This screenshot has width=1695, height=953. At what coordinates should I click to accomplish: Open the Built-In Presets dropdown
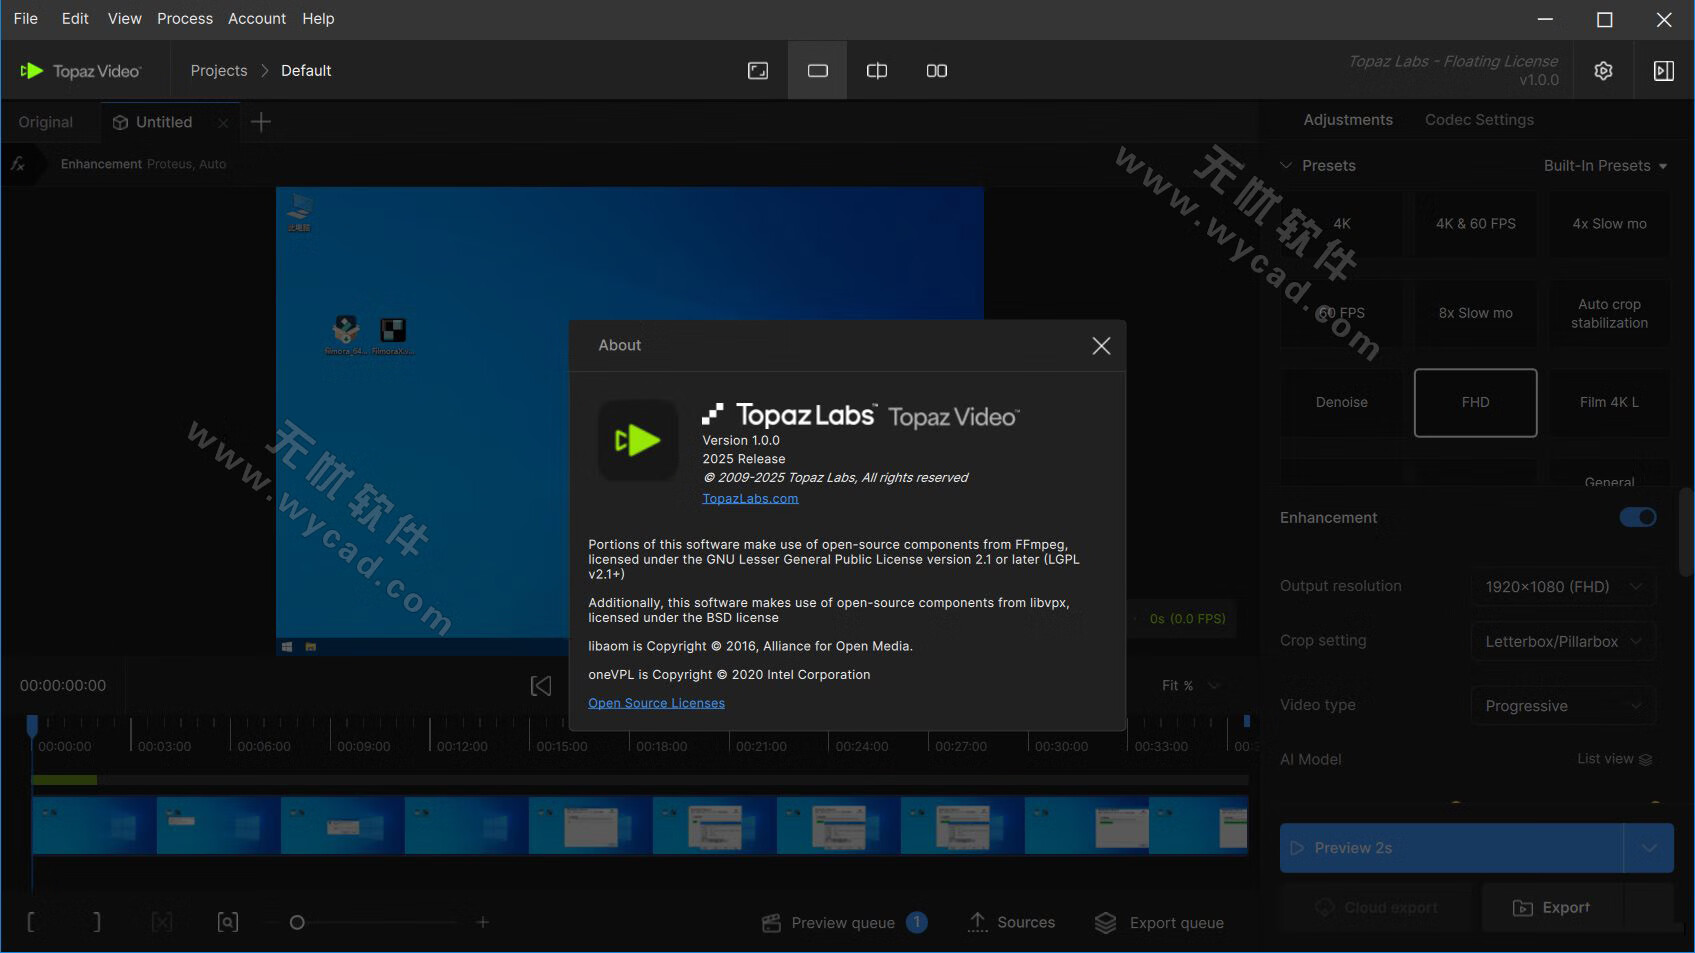(x=1605, y=165)
